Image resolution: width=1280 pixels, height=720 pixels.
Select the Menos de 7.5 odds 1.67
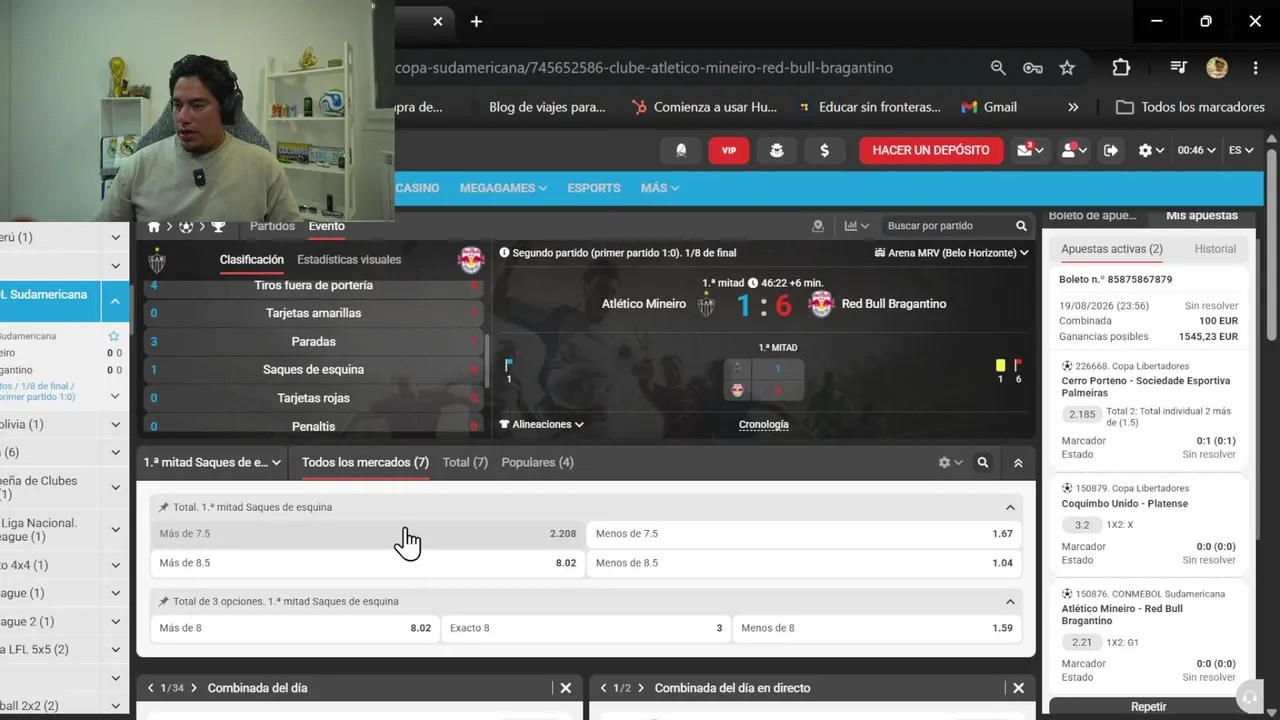(x=805, y=534)
